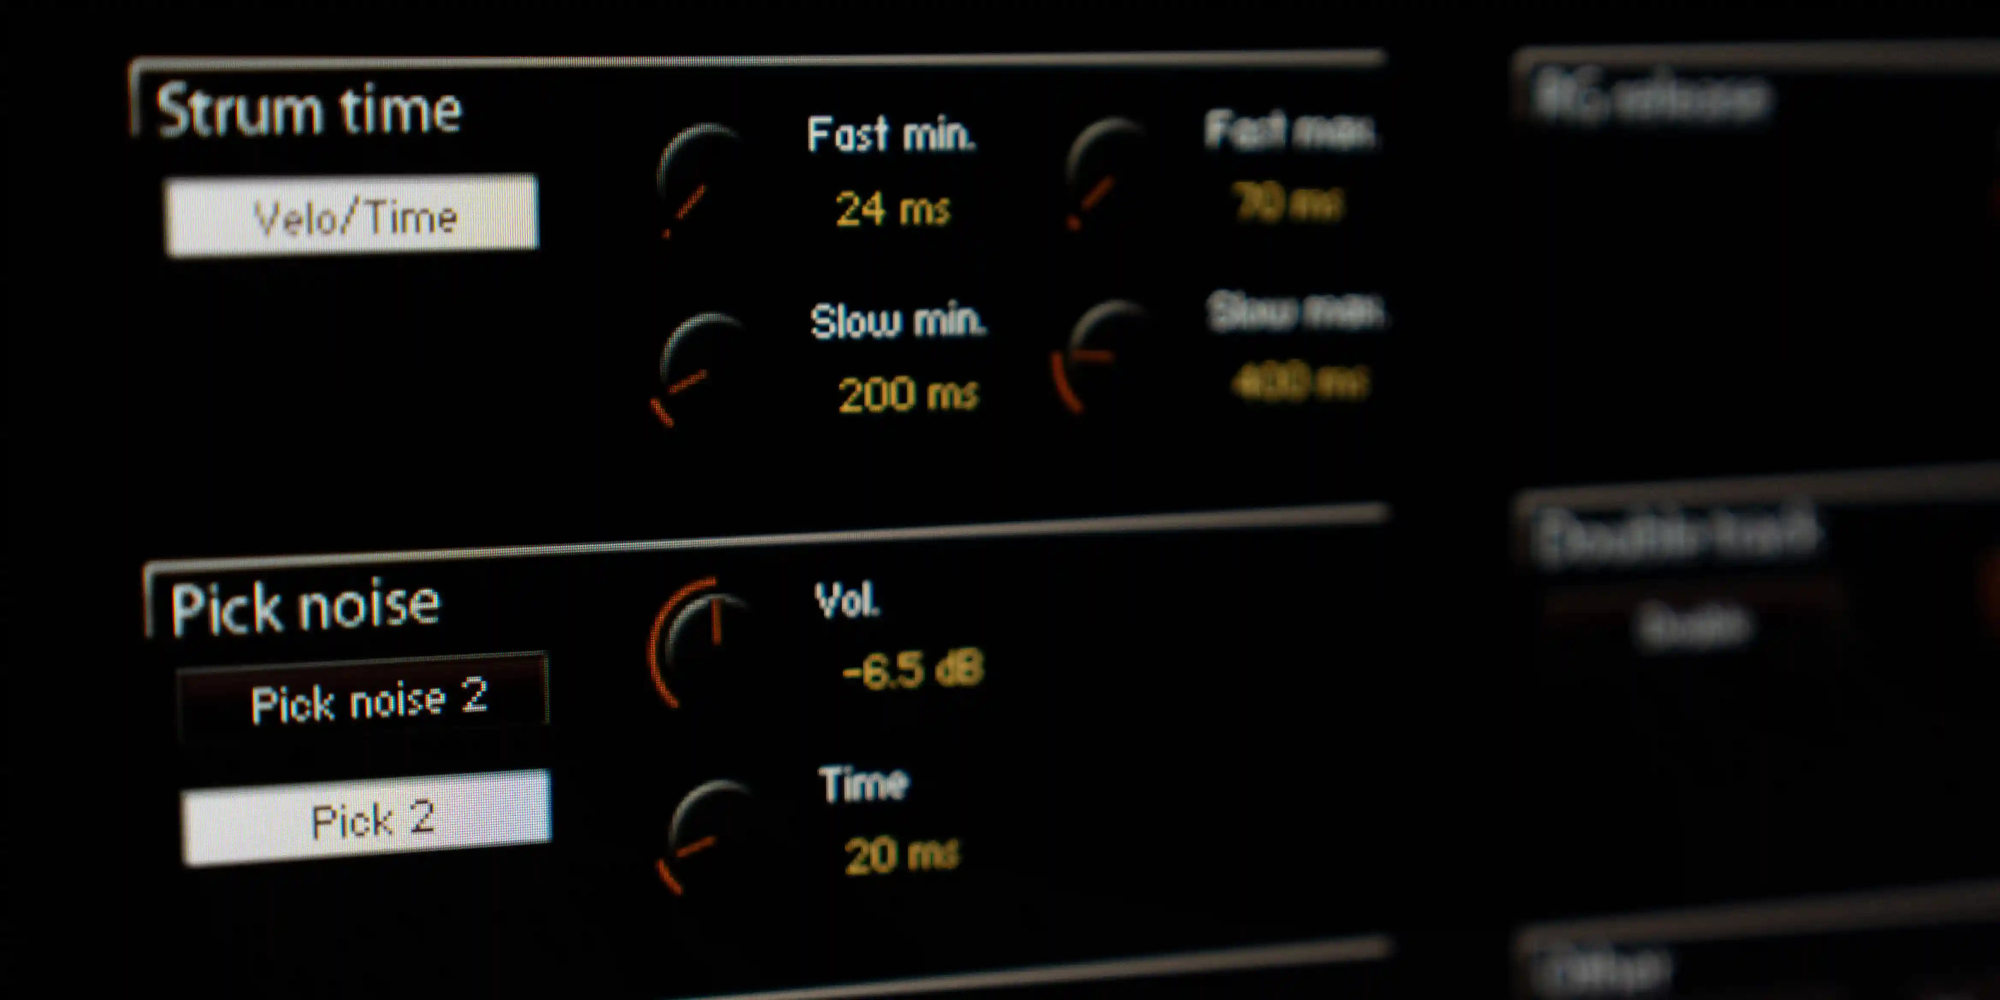
Task: Click the Pick noise section header
Action: click(305, 607)
